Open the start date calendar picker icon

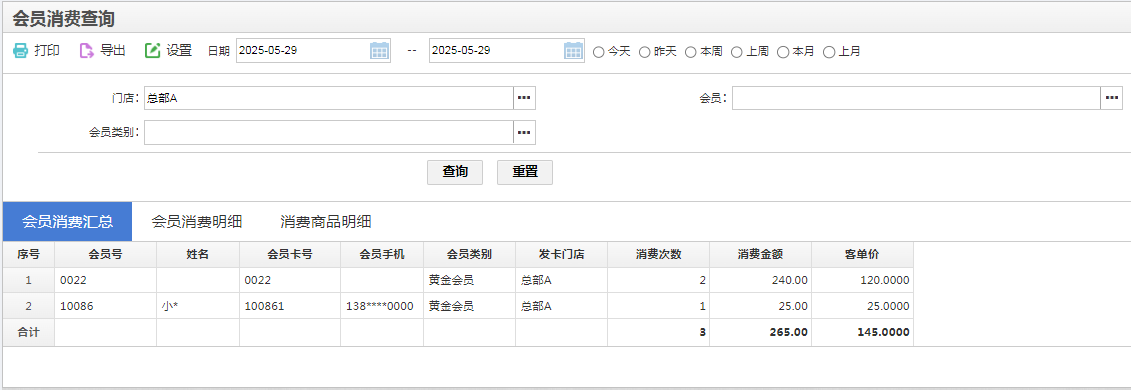(x=379, y=50)
